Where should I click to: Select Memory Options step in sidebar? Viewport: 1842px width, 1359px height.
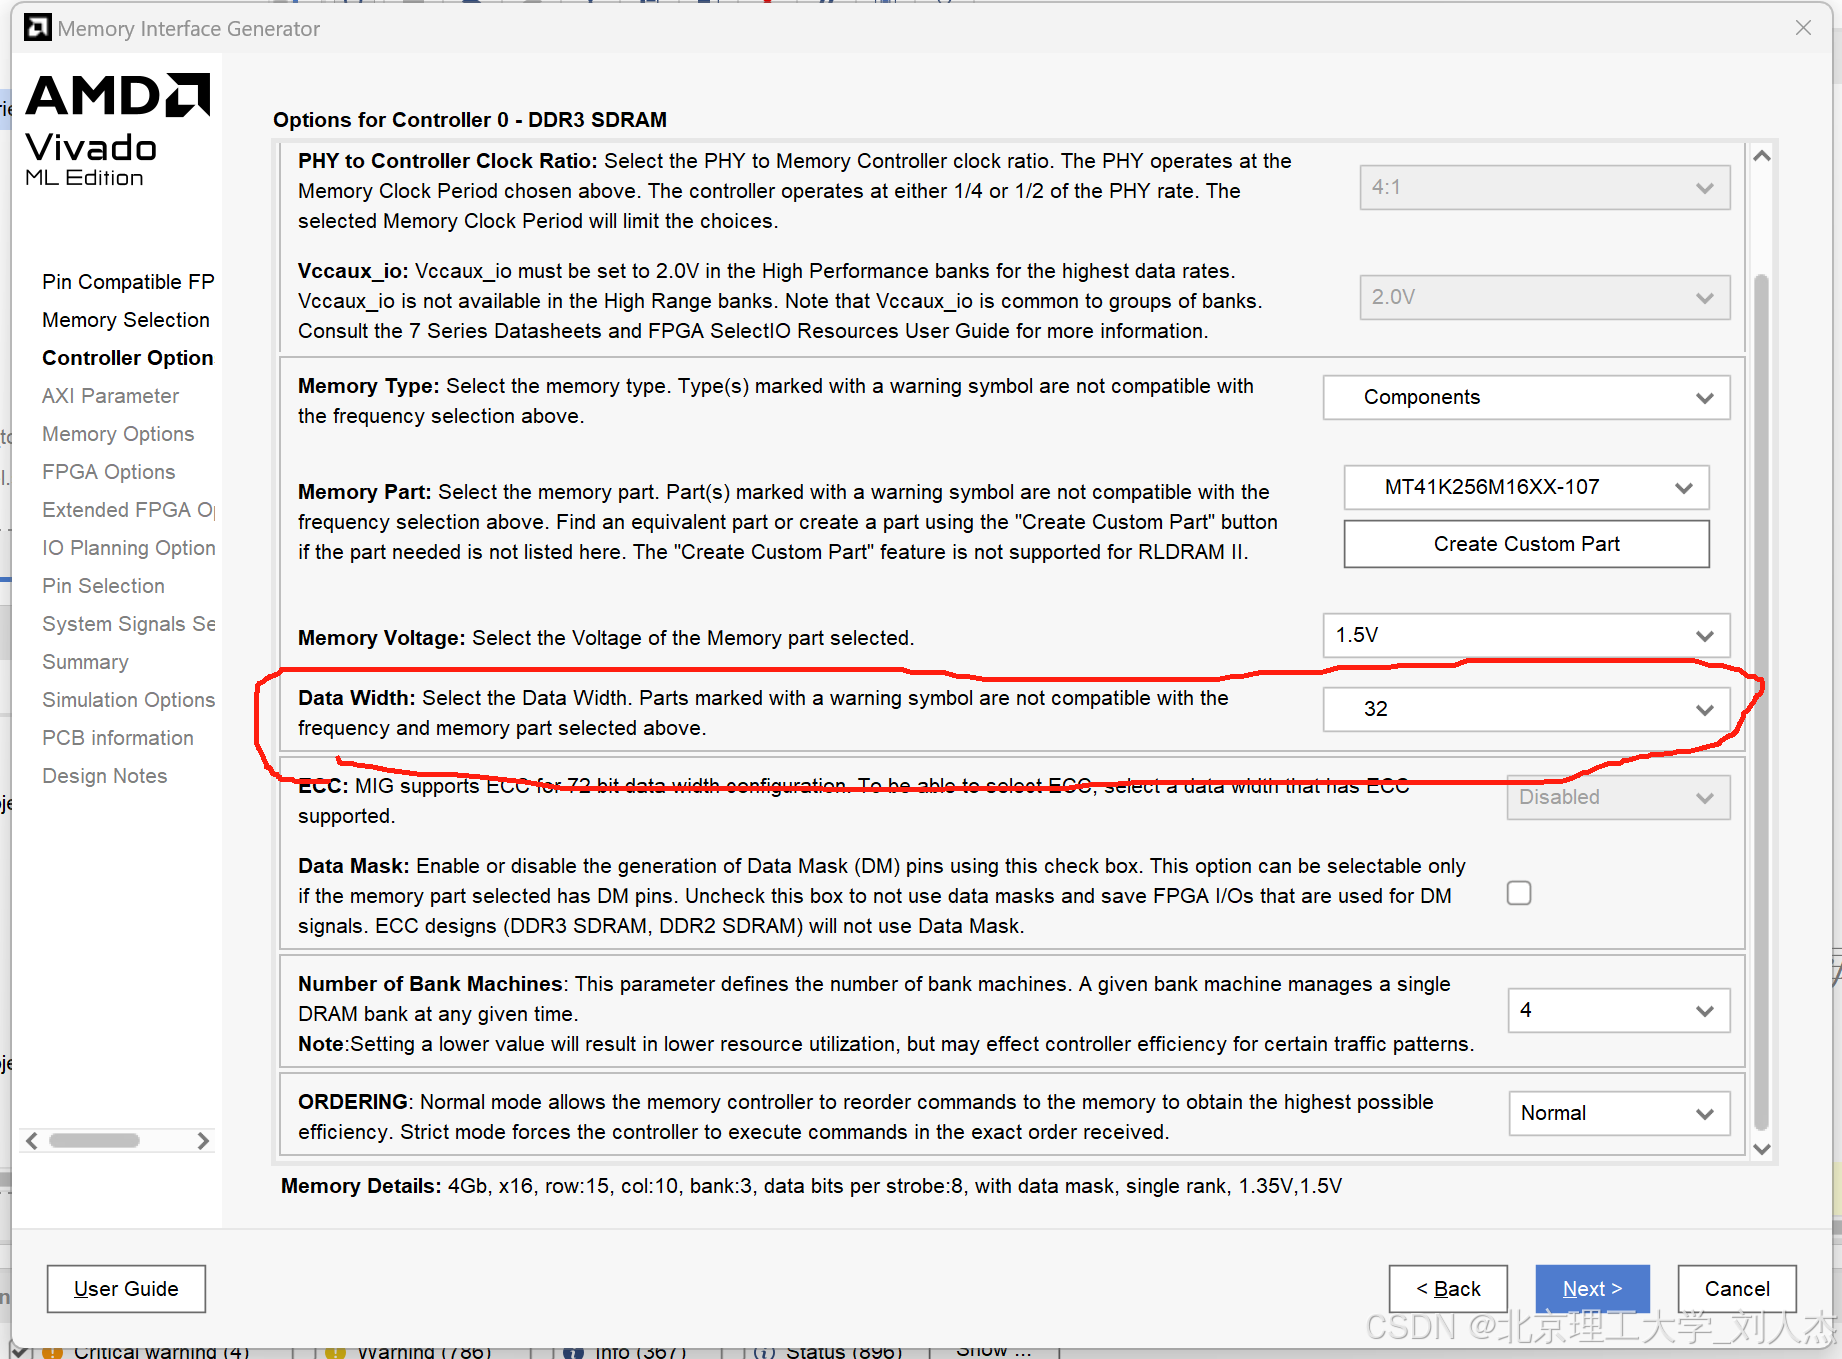pyautogui.click(x=118, y=434)
